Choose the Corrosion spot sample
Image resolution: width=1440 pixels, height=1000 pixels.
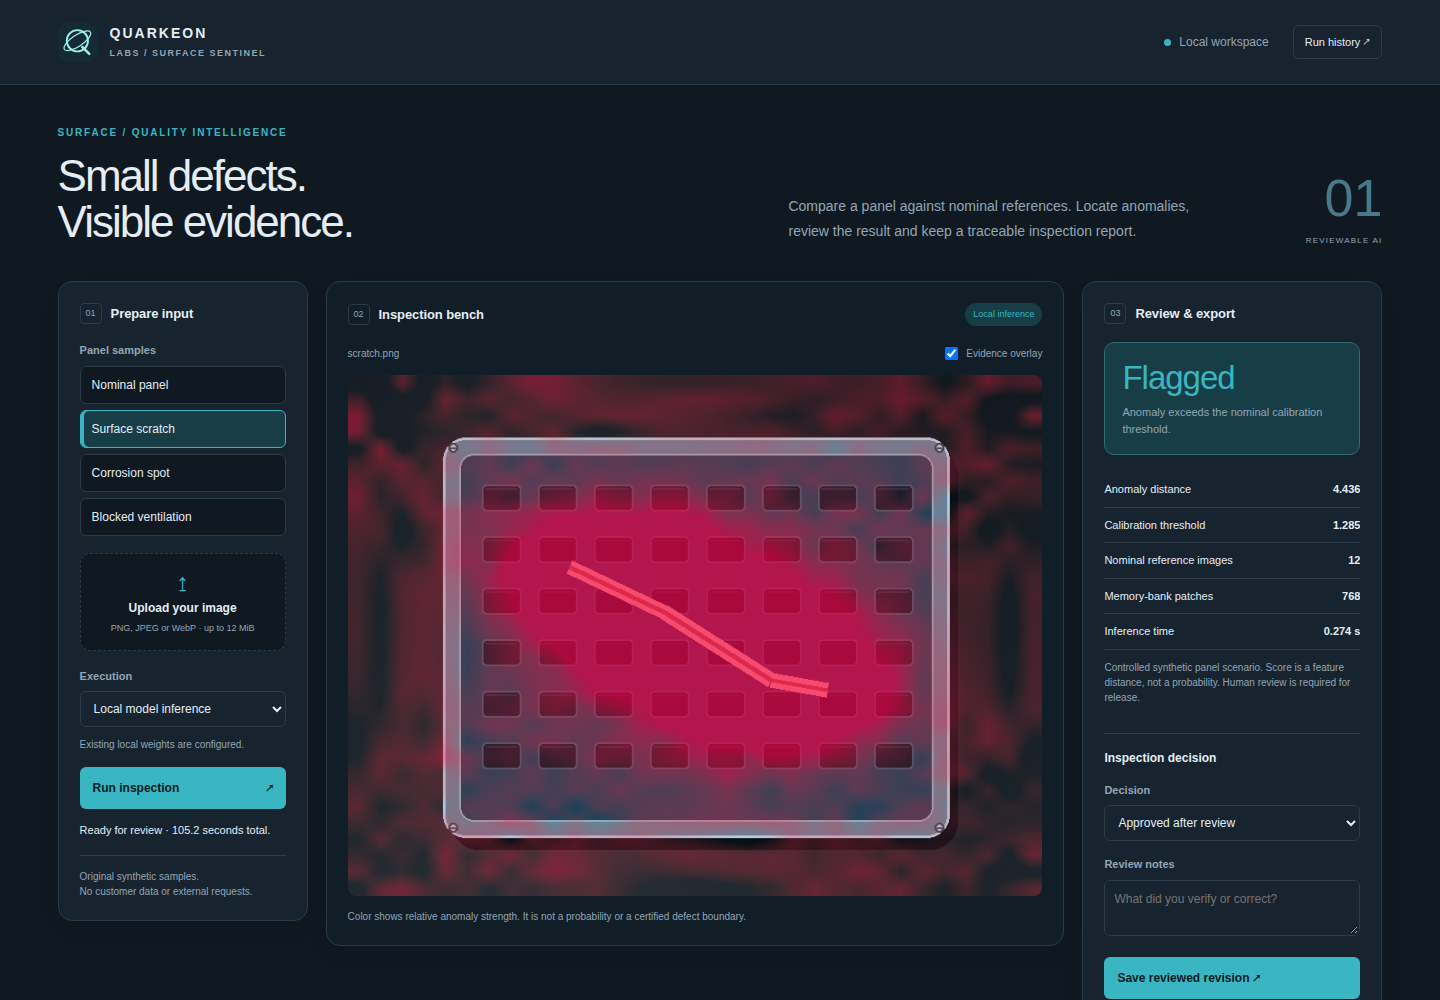(183, 473)
